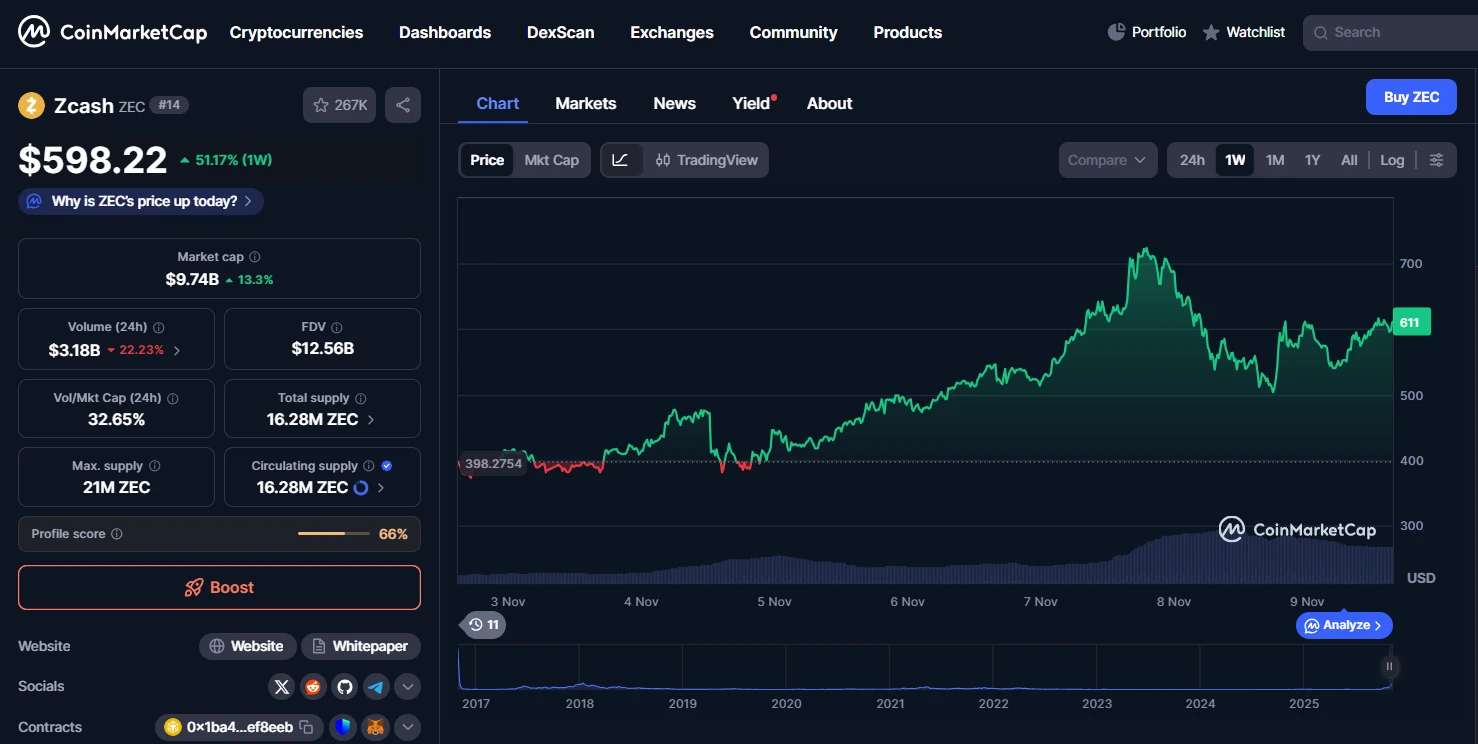Switch chart to Mkt Cap
This screenshot has width=1478, height=744.
pyautogui.click(x=551, y=160)
